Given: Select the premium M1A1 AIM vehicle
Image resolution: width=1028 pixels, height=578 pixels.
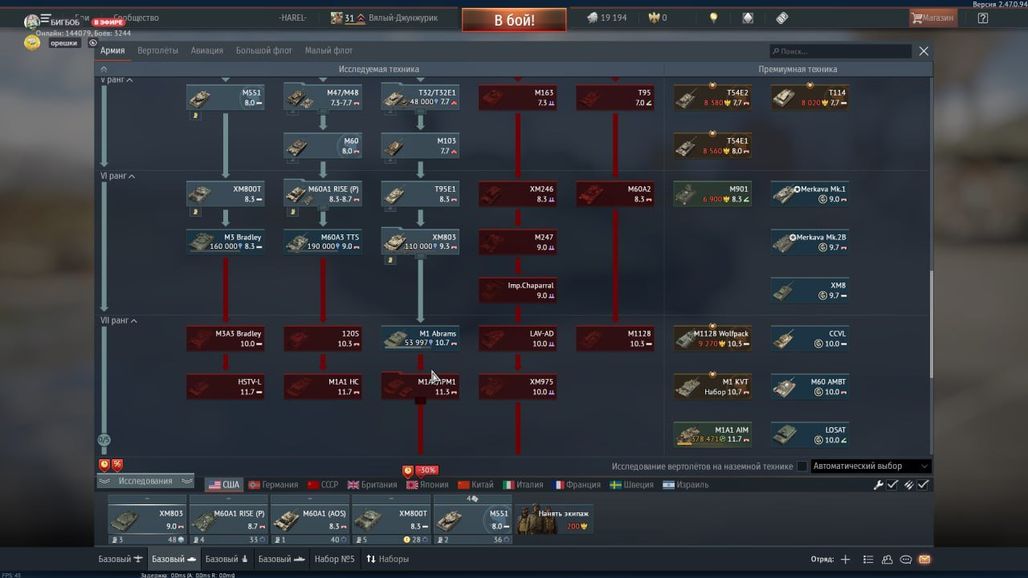Looking at the screenshot, I should point(713,434).
